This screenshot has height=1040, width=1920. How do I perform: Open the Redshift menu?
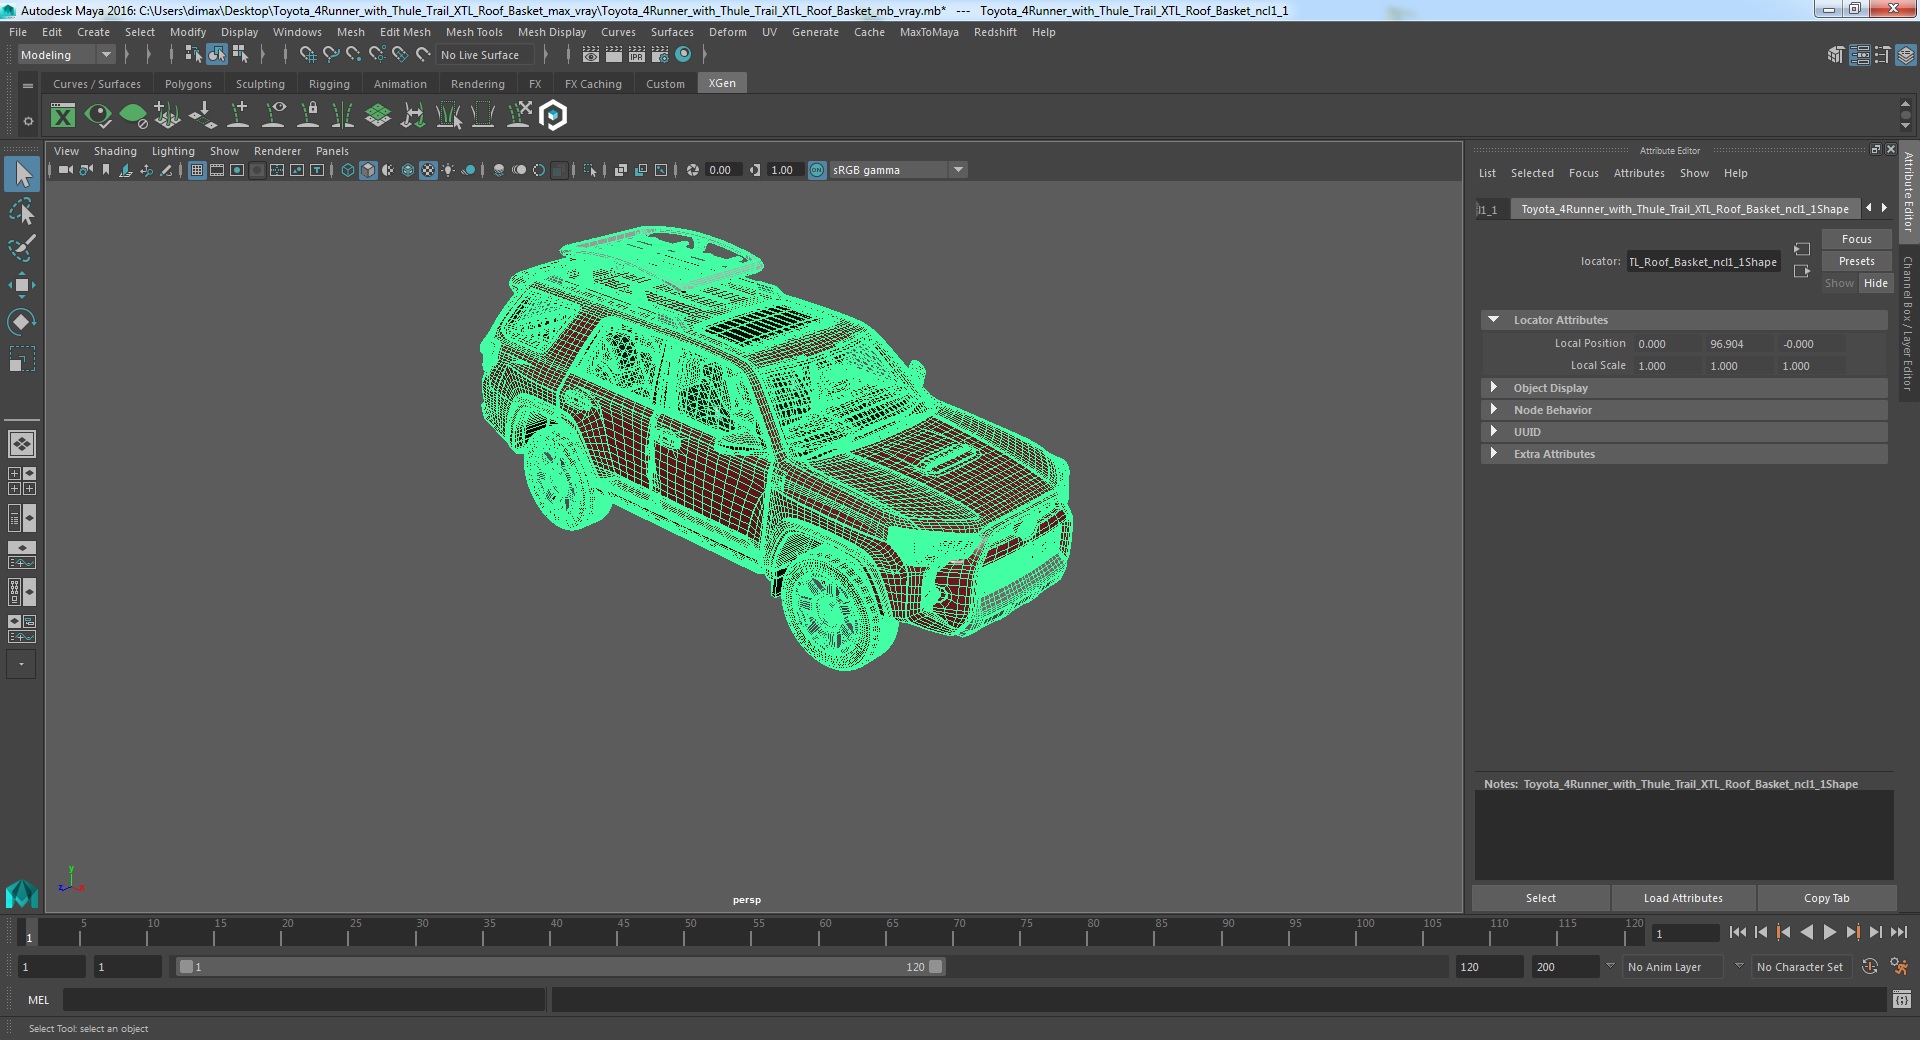coord(995,32)
